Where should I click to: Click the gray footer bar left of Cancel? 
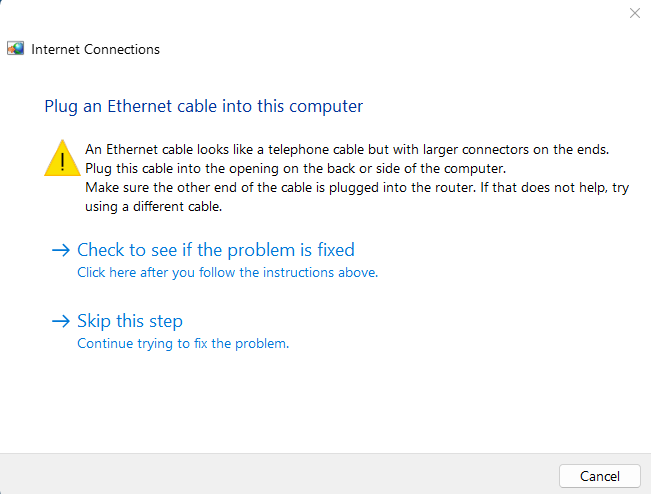pyautogui.click(x=278, y=474)
